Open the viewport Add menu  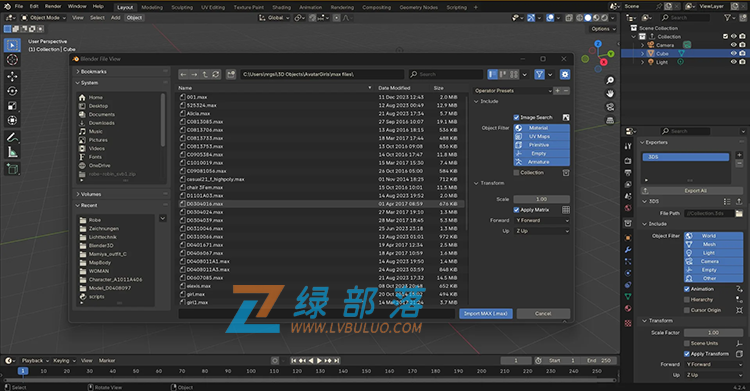click(116, 18)
